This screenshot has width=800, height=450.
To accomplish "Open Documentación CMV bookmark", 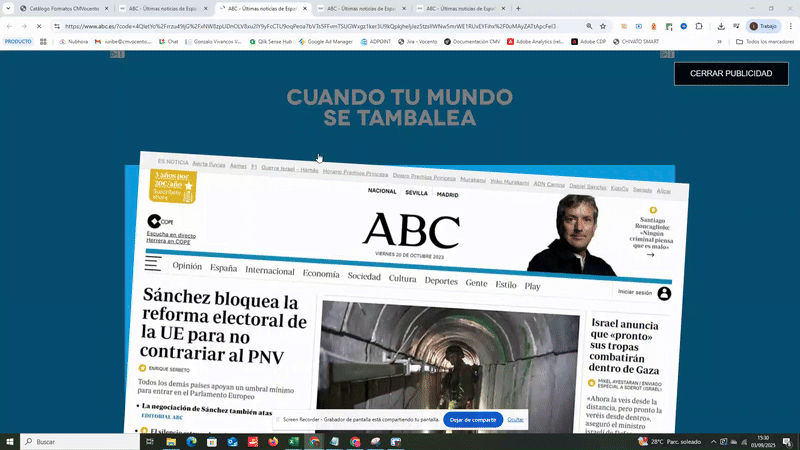I will 472,41.
